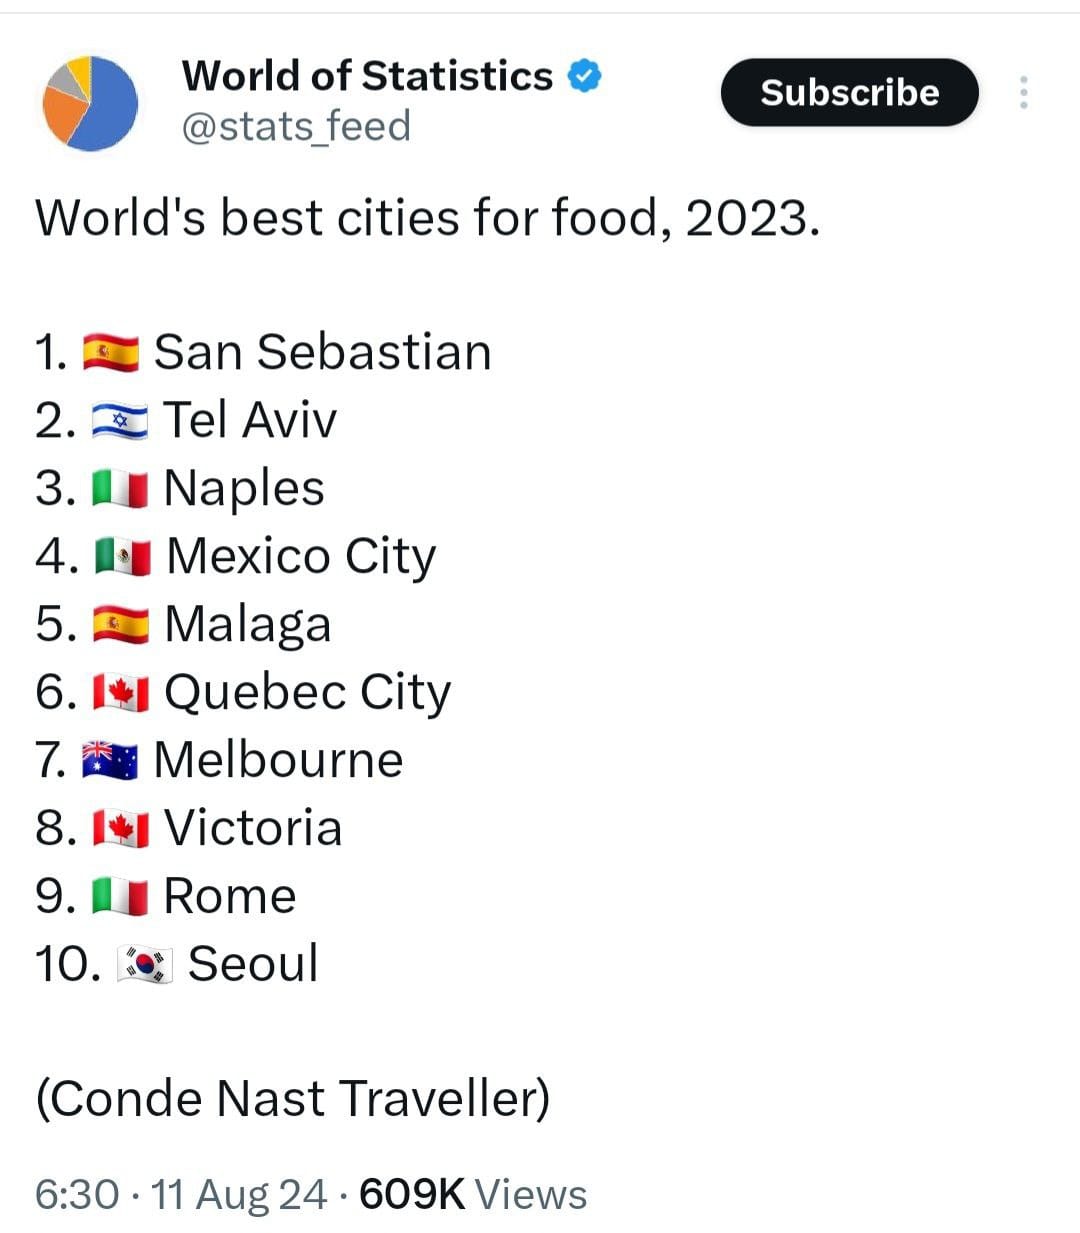Click the Spain flag beside Malaga
The width and height of the screenshot is (1080, 1233).
tap(120, 625)
